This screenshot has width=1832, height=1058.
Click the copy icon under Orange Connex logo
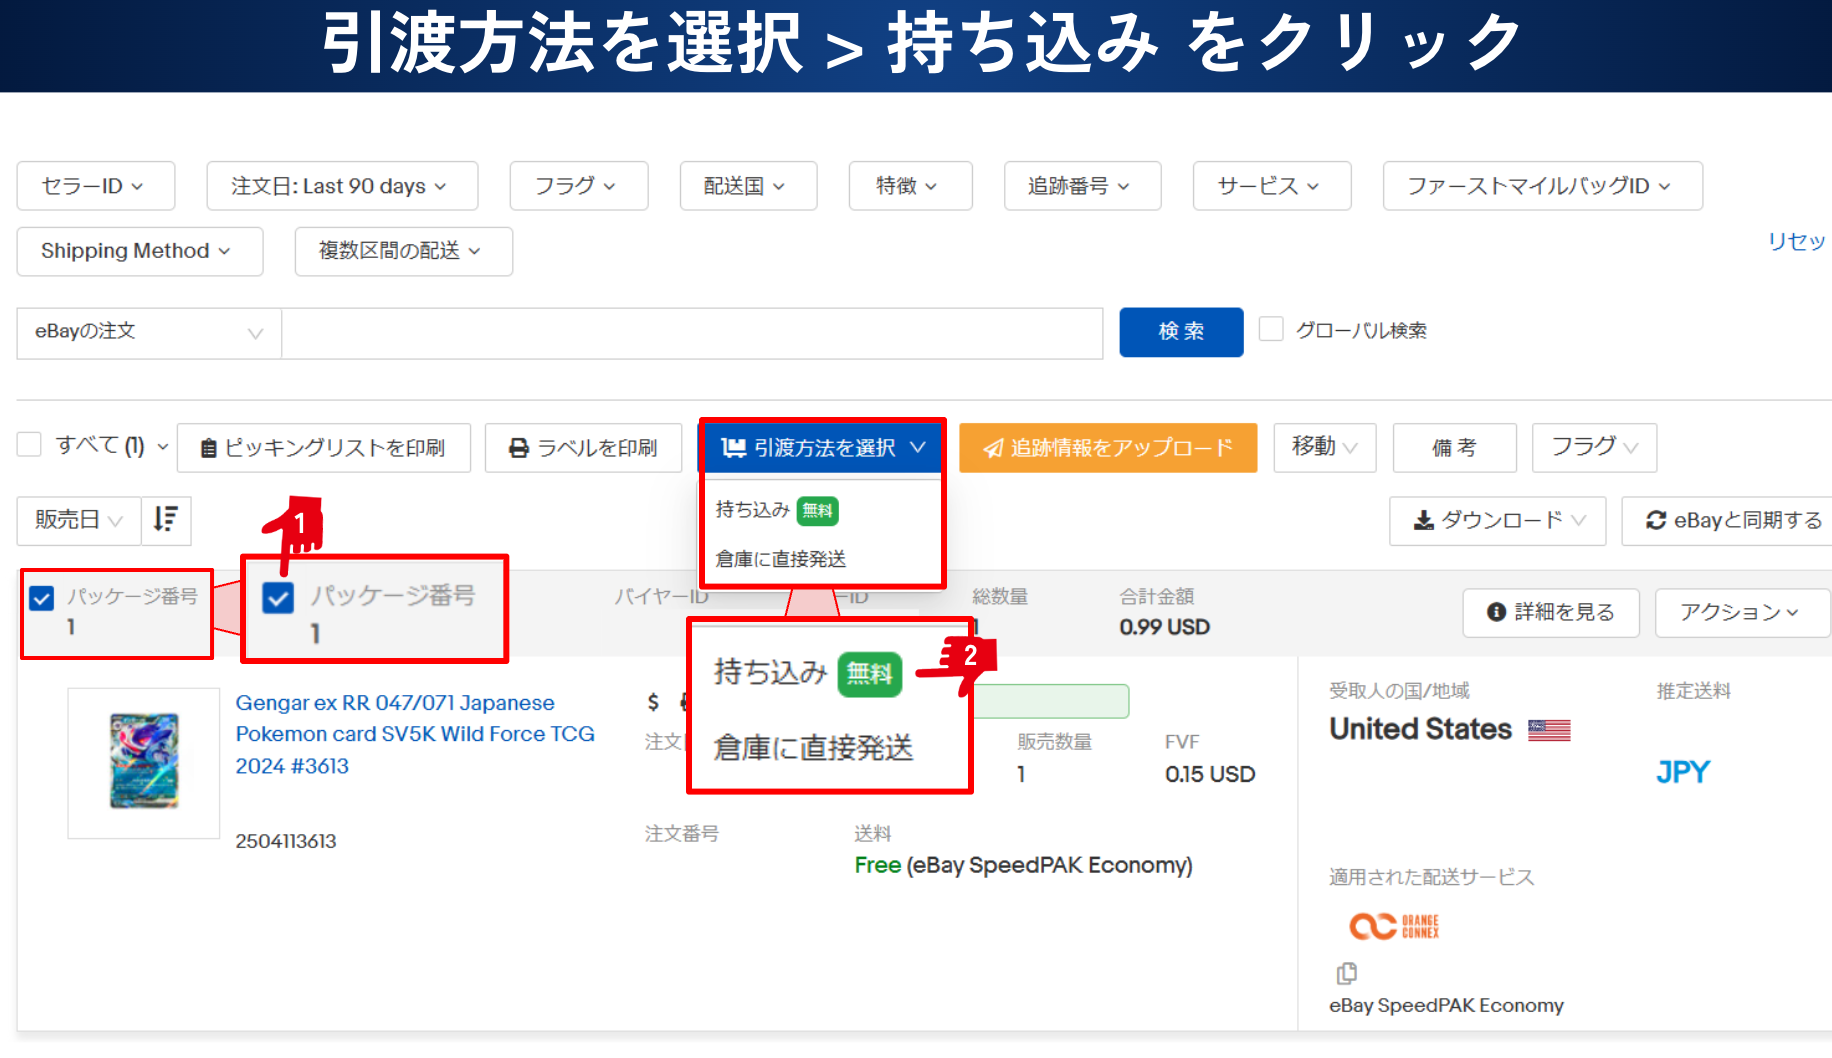tap(1347, 973)
